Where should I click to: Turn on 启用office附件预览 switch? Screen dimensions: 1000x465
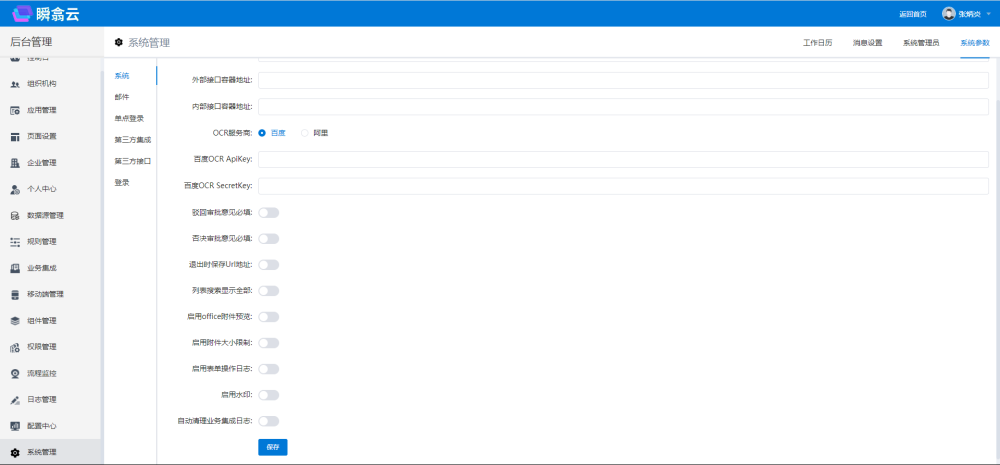[268, 317]
